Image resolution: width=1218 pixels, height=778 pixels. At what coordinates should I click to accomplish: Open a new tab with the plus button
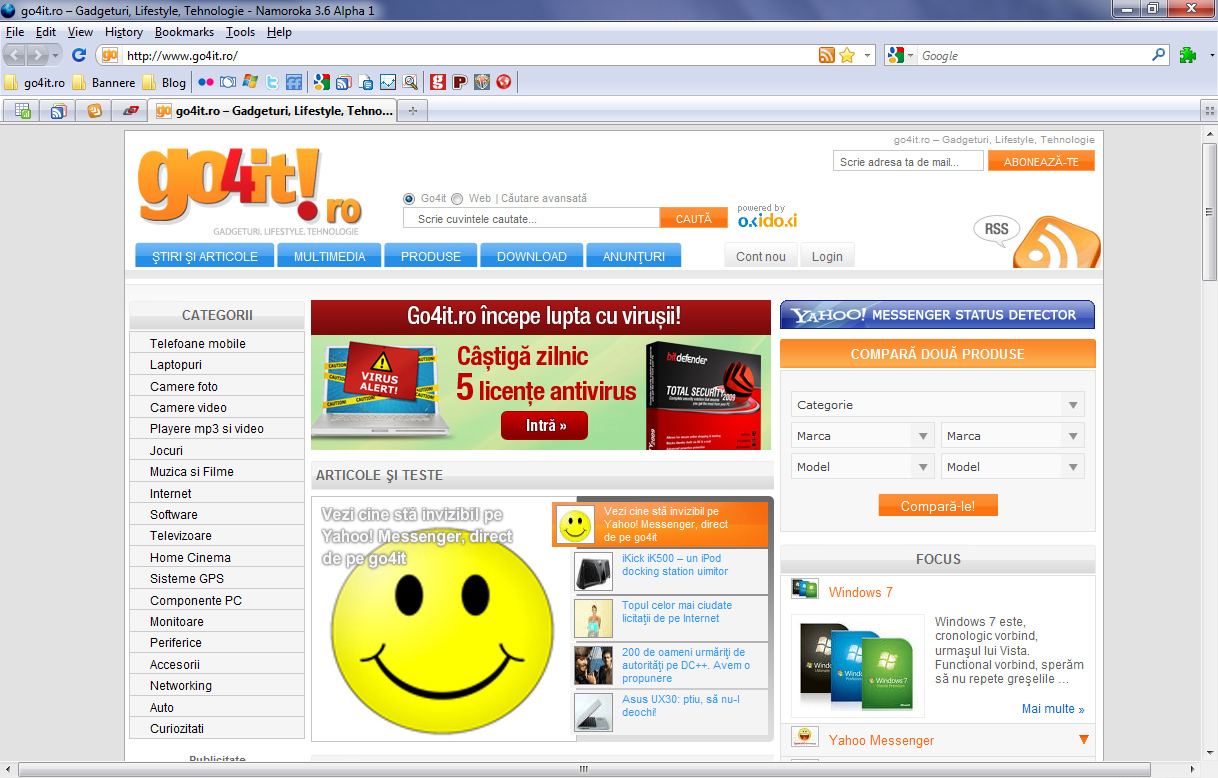412,111
